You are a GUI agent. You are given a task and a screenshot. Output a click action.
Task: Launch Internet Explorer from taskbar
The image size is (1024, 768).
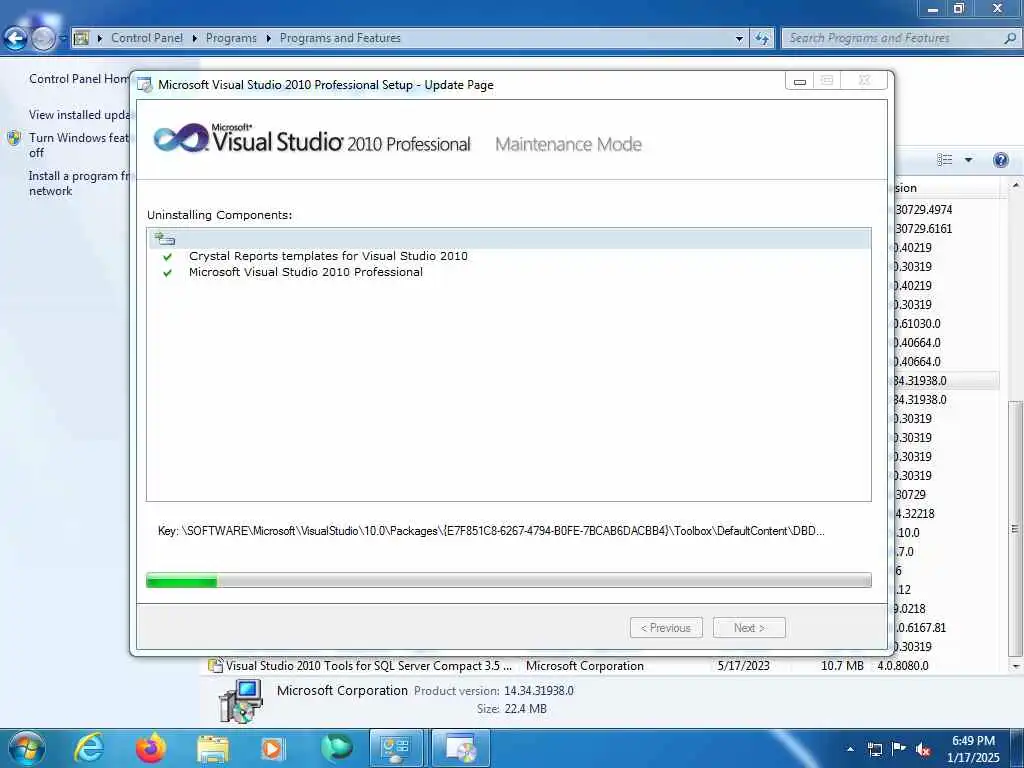(89, 748)
